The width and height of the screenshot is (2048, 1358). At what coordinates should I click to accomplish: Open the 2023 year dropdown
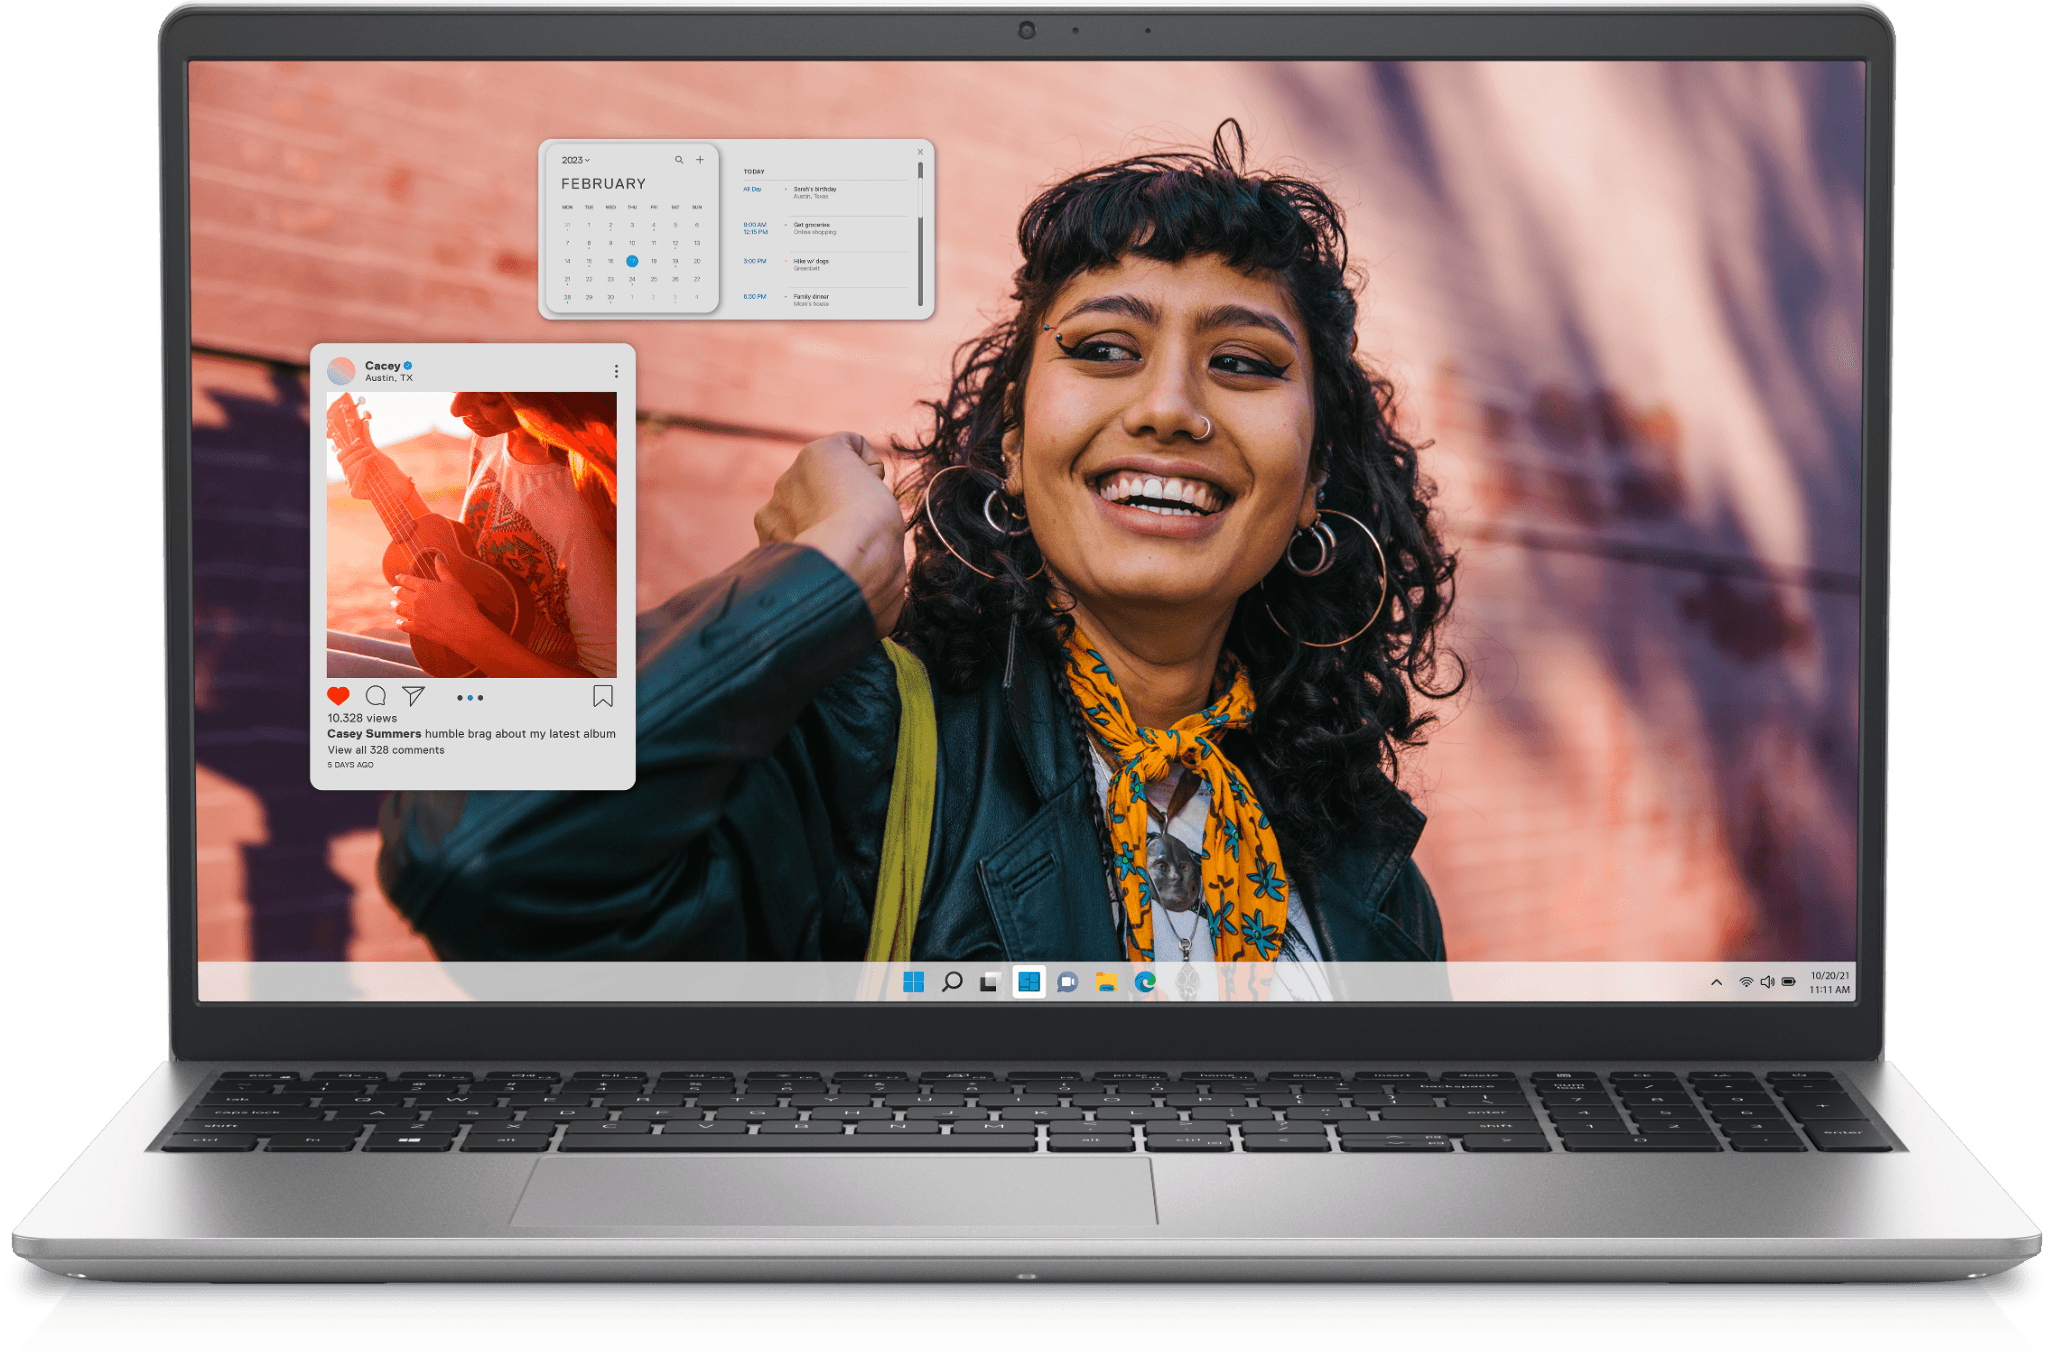pyautogui.click(x=576, y=160)
